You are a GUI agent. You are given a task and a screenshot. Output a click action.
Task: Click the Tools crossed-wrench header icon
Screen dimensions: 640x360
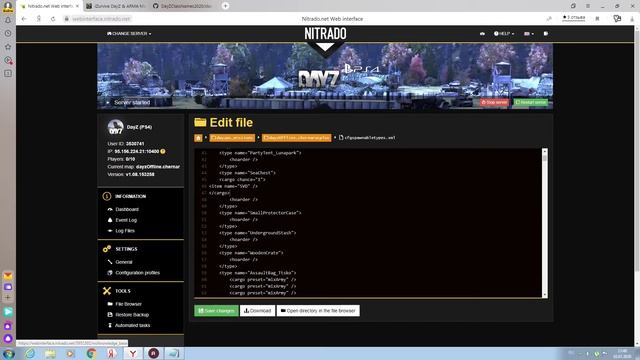(107, 291)
